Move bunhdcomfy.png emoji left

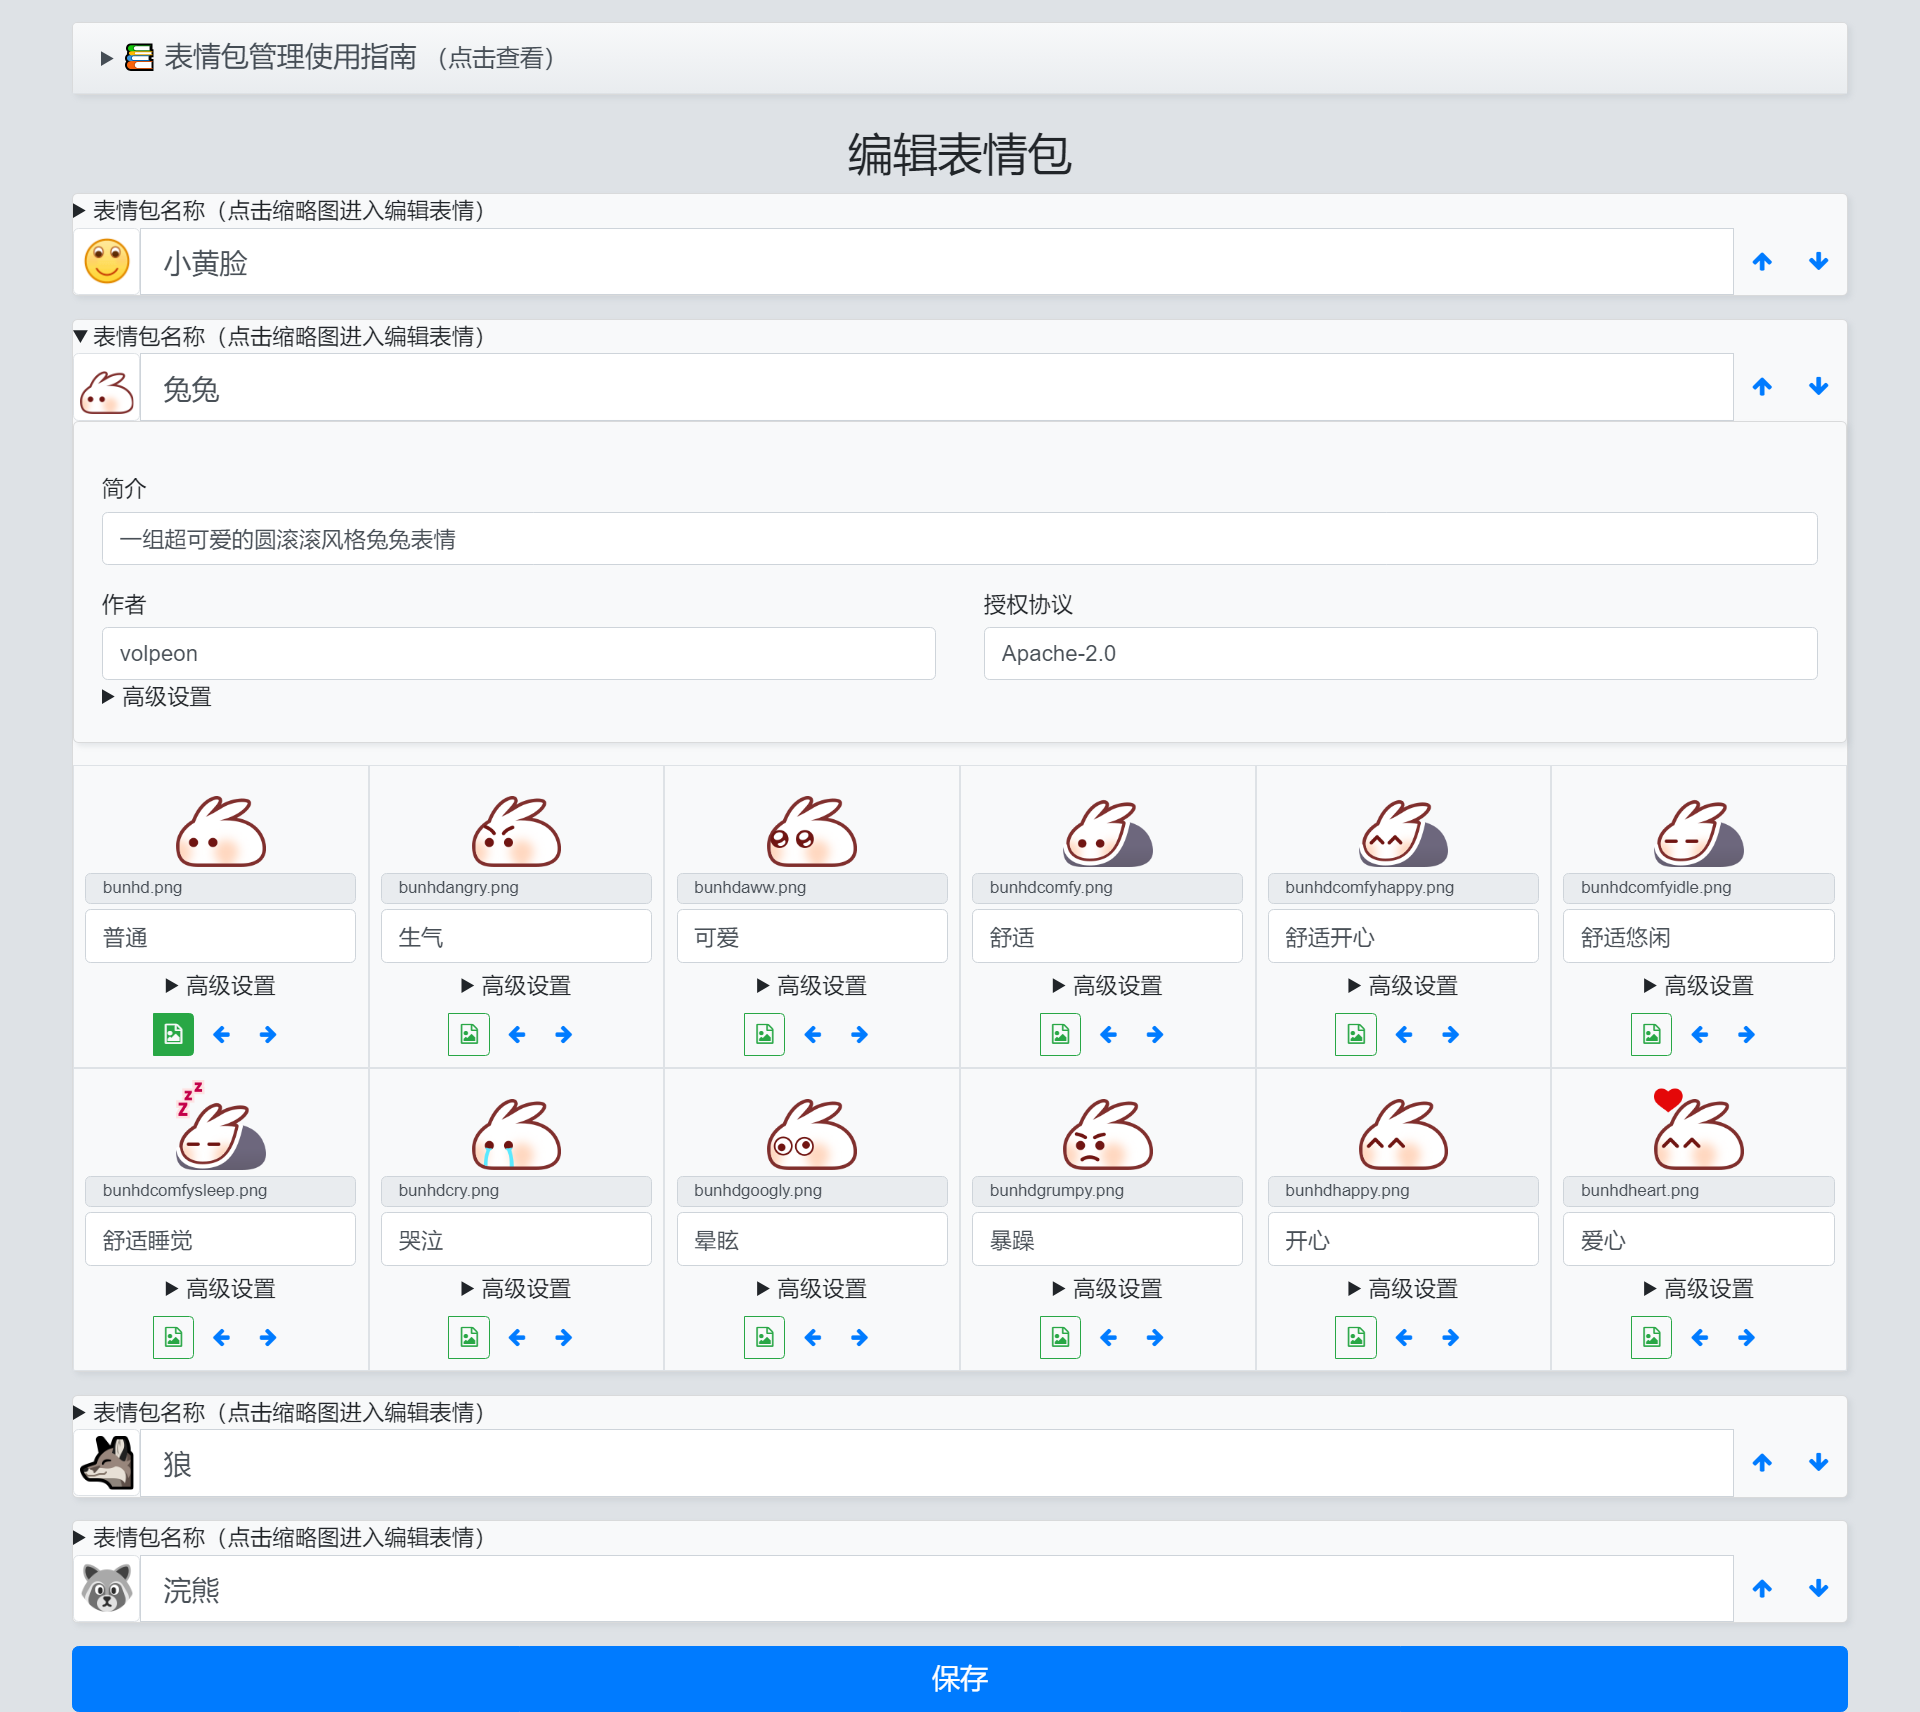[1108, 1034]
